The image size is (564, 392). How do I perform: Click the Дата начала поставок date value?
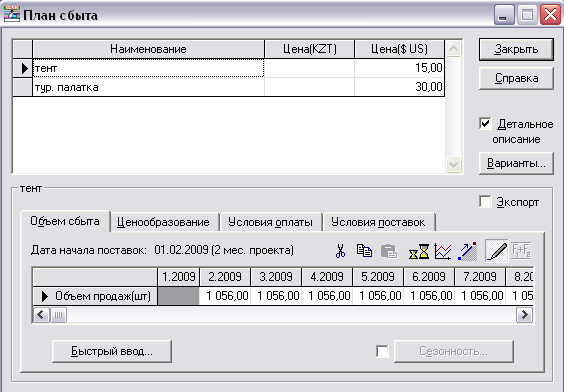coord(224,250)
